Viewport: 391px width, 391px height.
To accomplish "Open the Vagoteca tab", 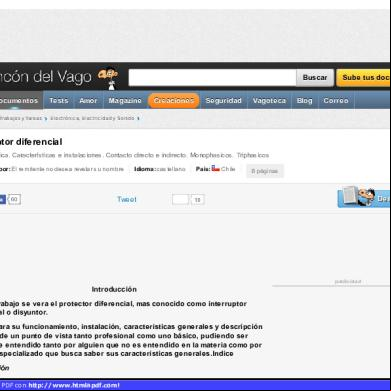I will pyautogui.click(x=269, y=100).
